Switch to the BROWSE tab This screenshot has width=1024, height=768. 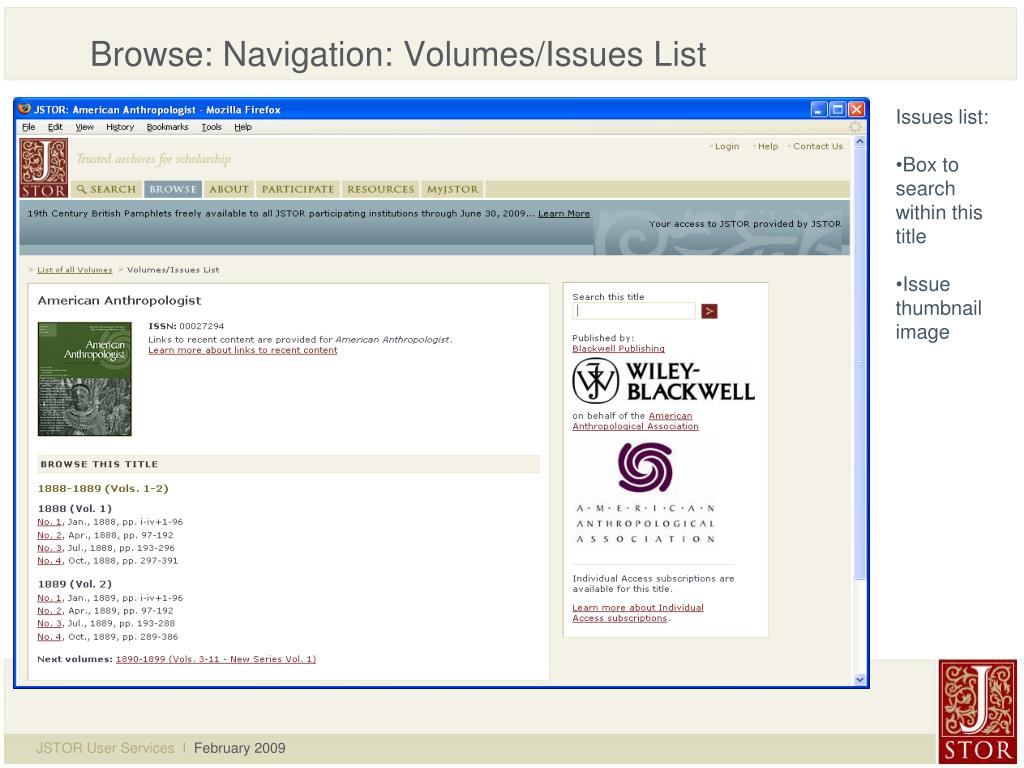[172, 189]
